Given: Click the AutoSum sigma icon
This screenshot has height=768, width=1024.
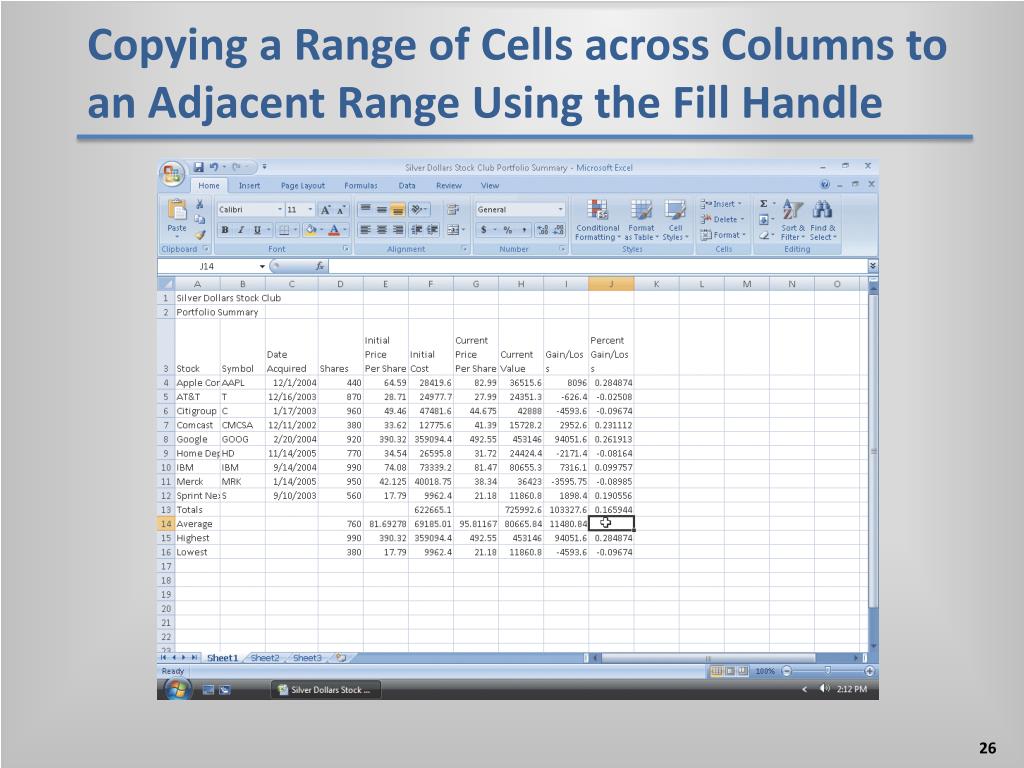Looking at the screenshot, I should pos(764,204).
